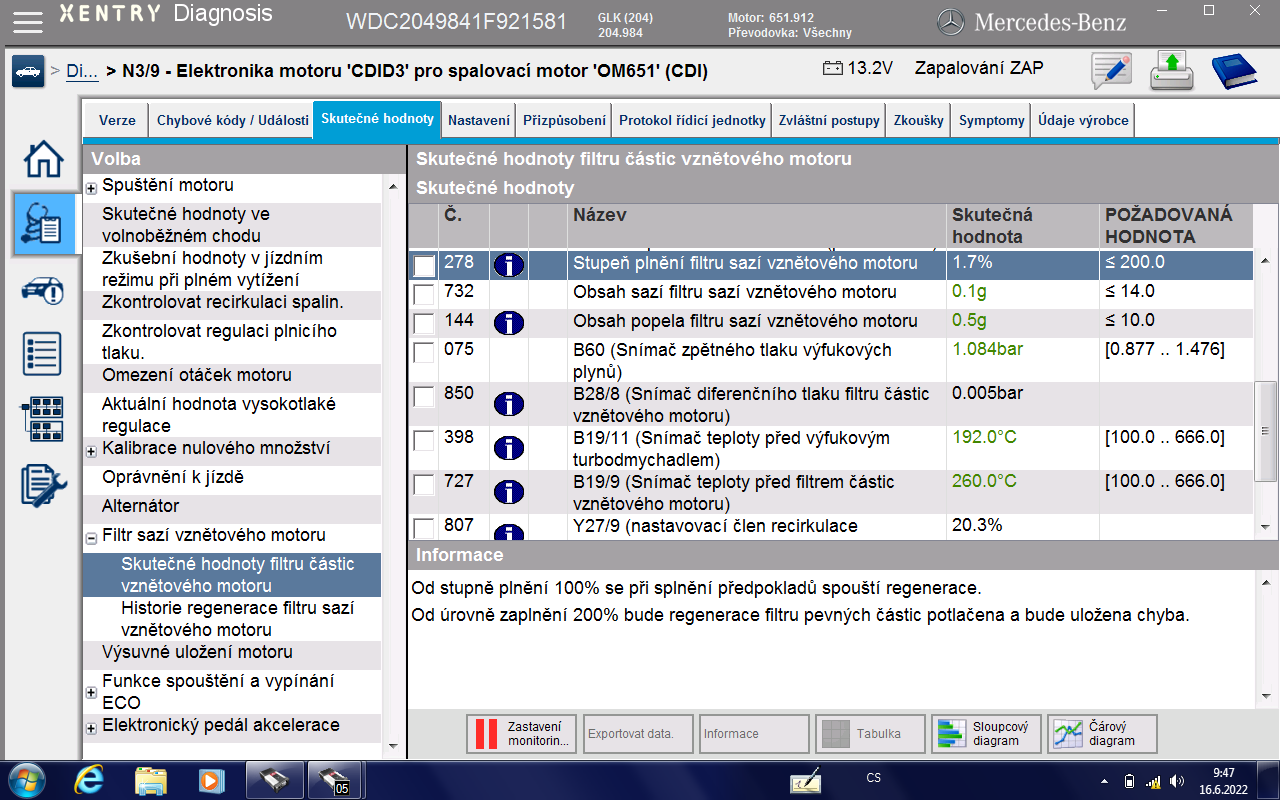Click the Windows Start button
The height and width of the screenshot is (800, 1280).
(25, 779)
